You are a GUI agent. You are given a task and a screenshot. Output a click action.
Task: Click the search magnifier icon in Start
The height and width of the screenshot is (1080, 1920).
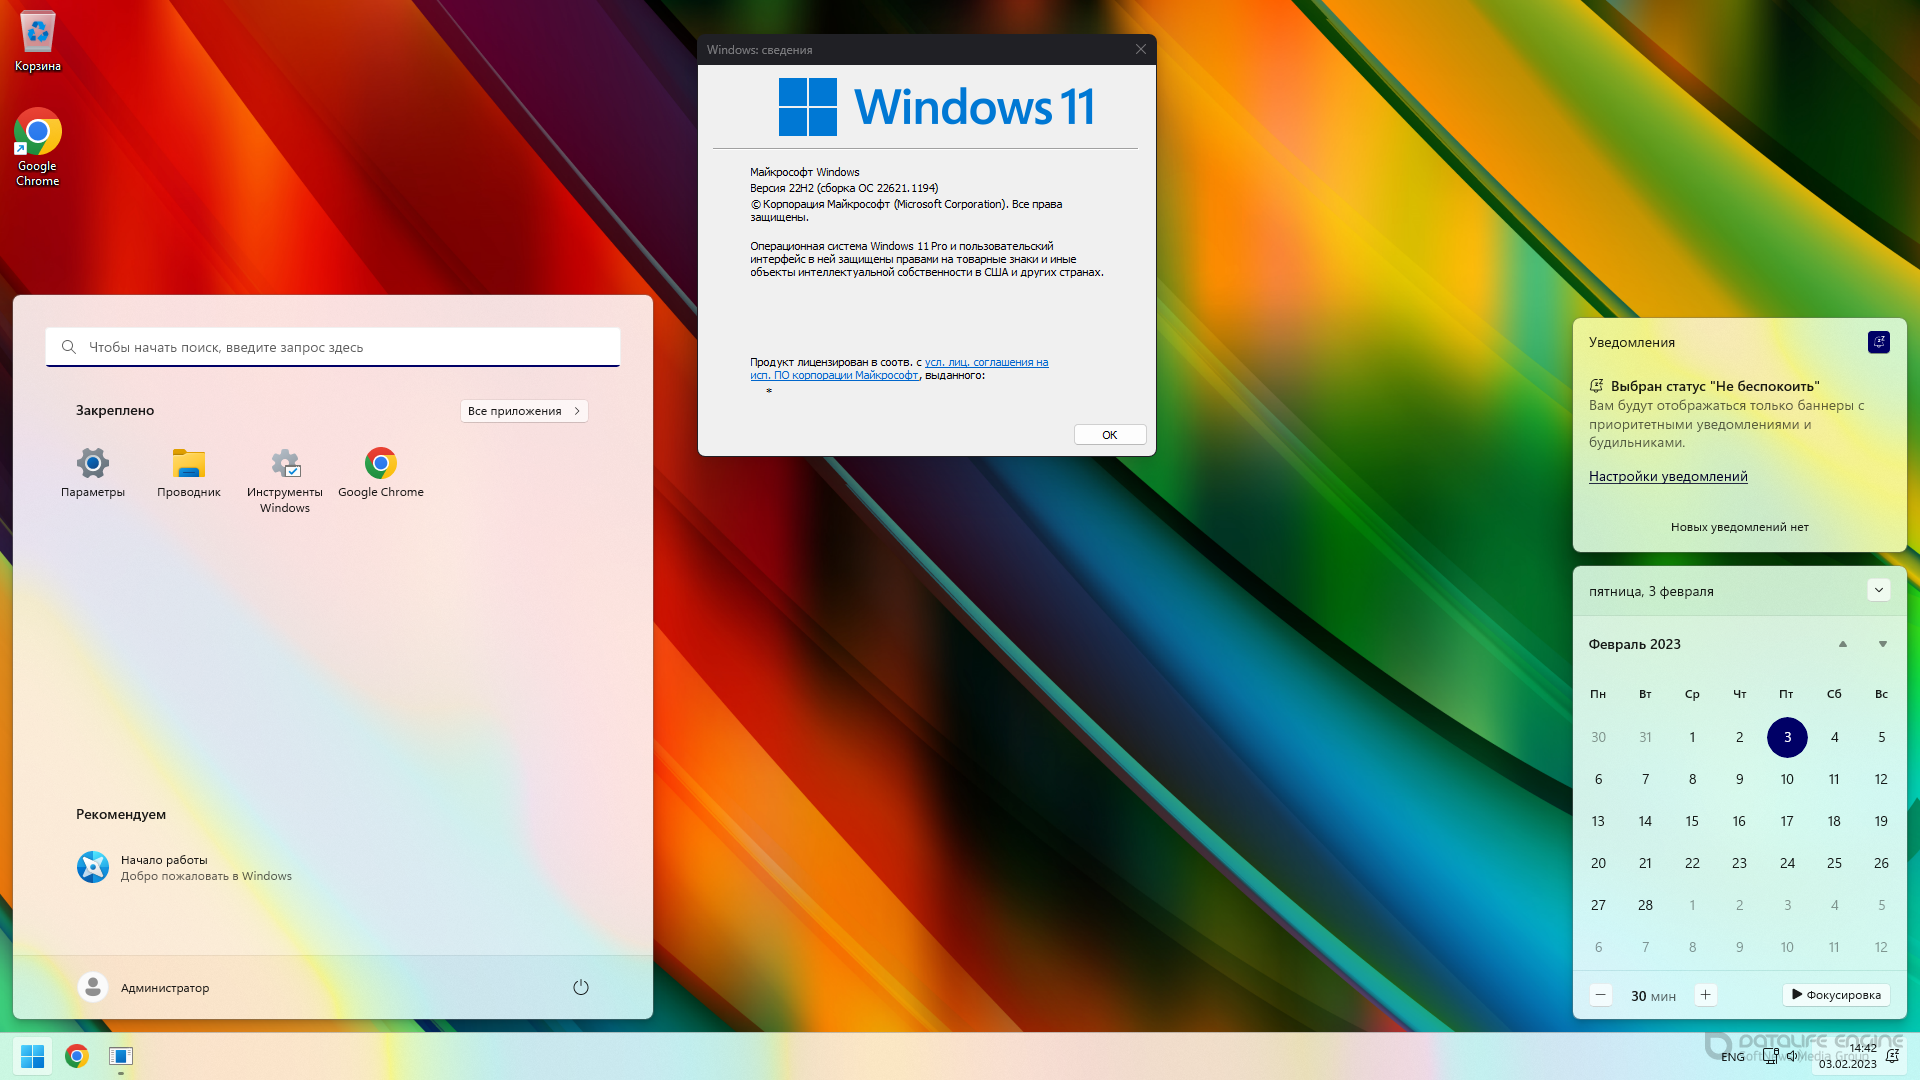tap(69, 347)
